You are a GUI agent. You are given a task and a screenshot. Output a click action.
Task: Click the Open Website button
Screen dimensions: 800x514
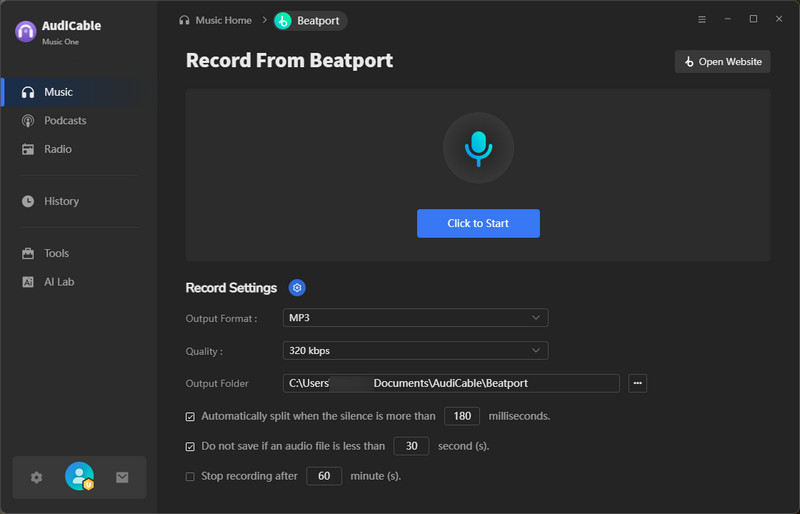pyautogui.click(x=722, y=62)
